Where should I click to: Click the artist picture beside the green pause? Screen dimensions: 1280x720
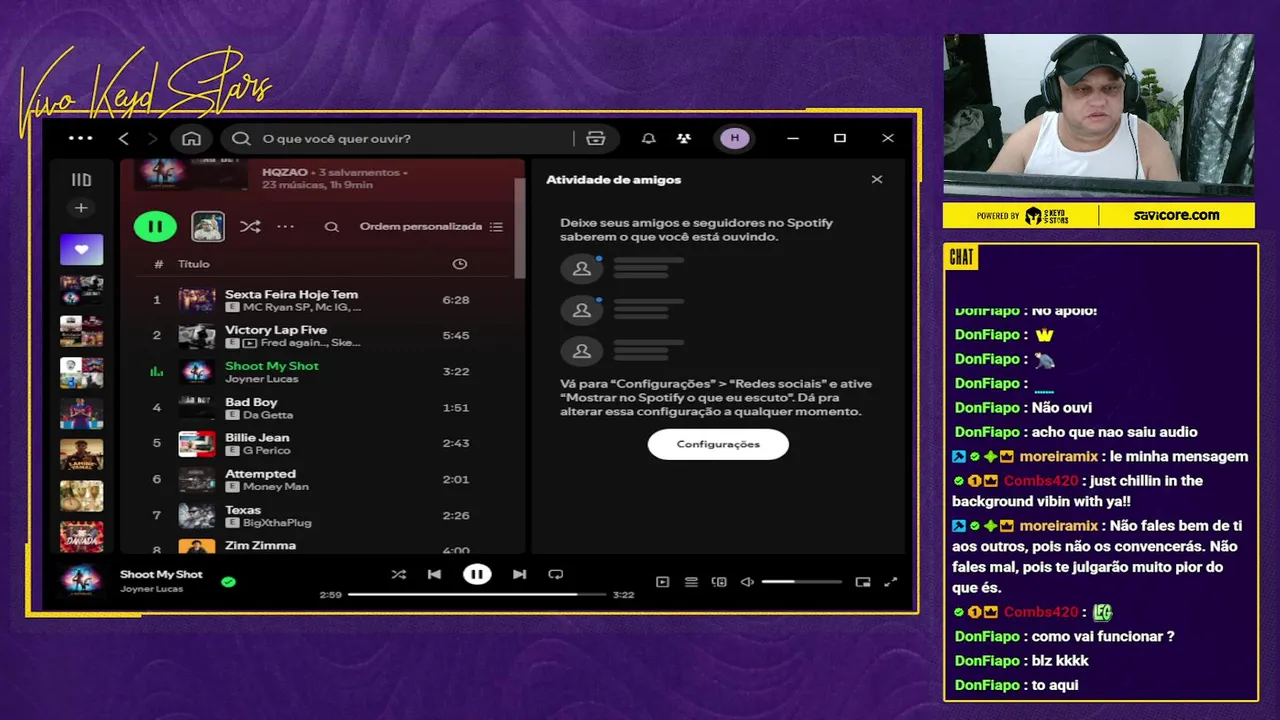[208, 226]
